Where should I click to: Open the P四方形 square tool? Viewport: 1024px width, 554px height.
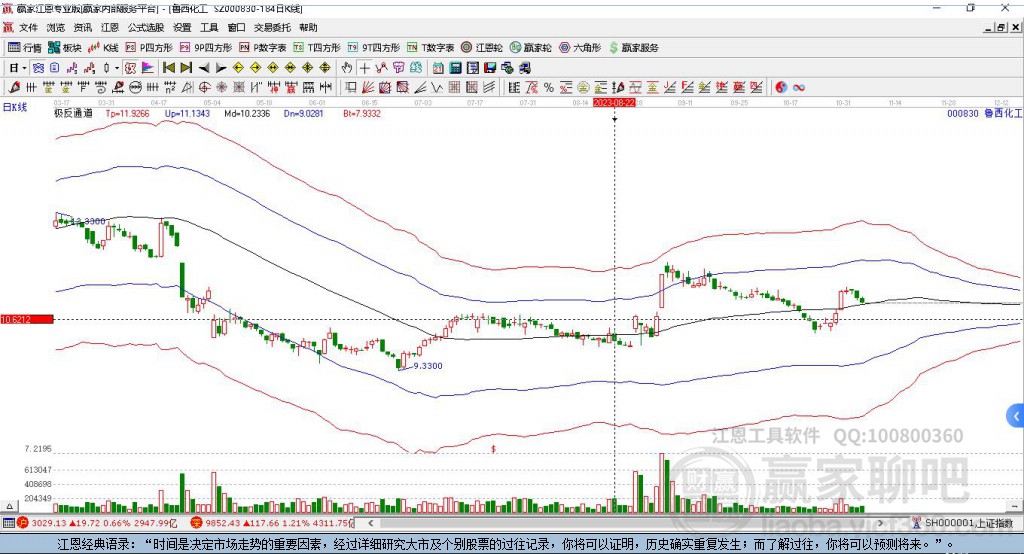tap(149, 48)
